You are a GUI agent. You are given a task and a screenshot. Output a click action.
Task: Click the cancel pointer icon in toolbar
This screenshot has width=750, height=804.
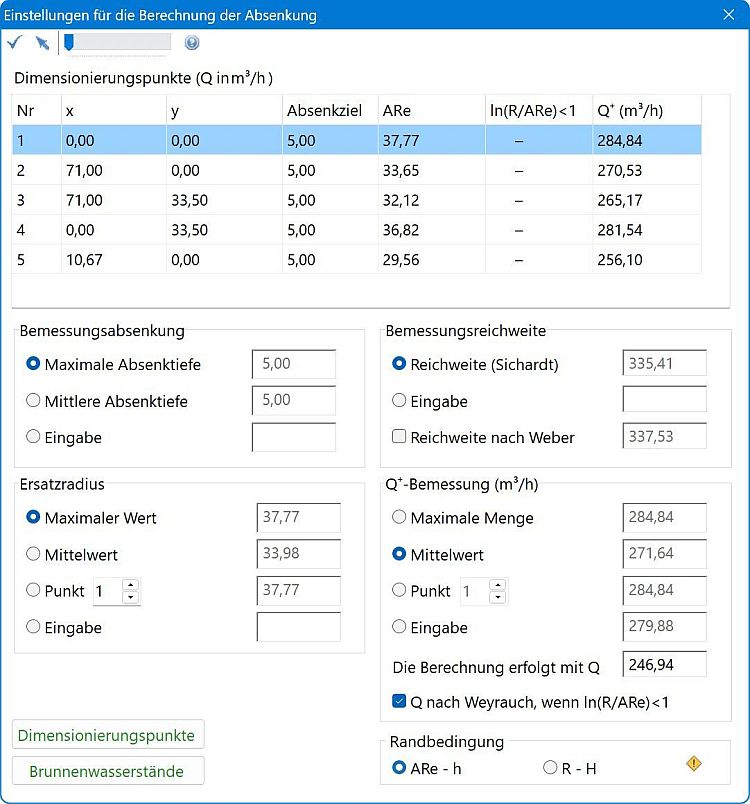coord(41,42)
